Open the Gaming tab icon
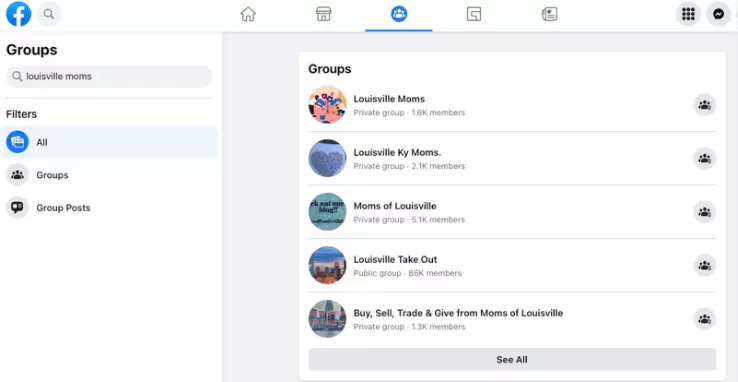738x382 pixels. pos(474,15)
